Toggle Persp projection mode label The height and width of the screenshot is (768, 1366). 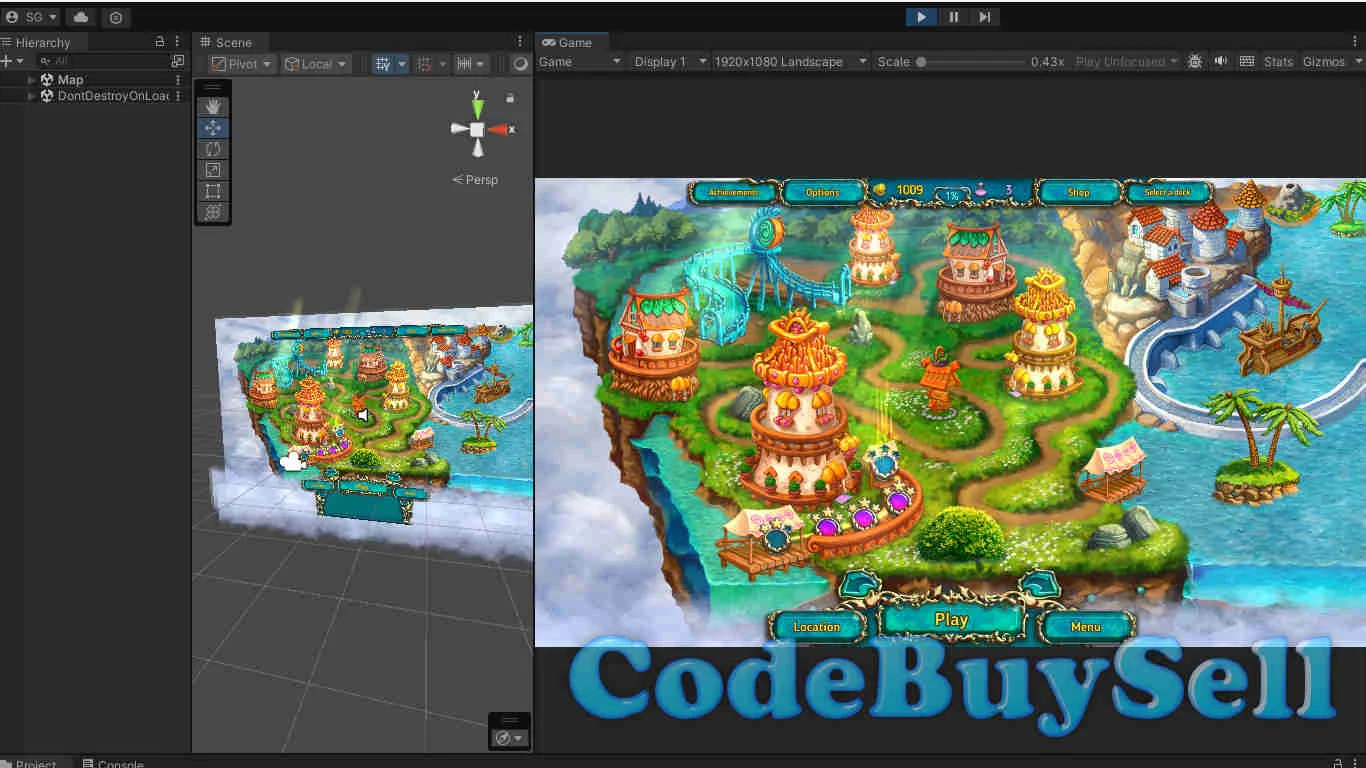pos(475,180)
